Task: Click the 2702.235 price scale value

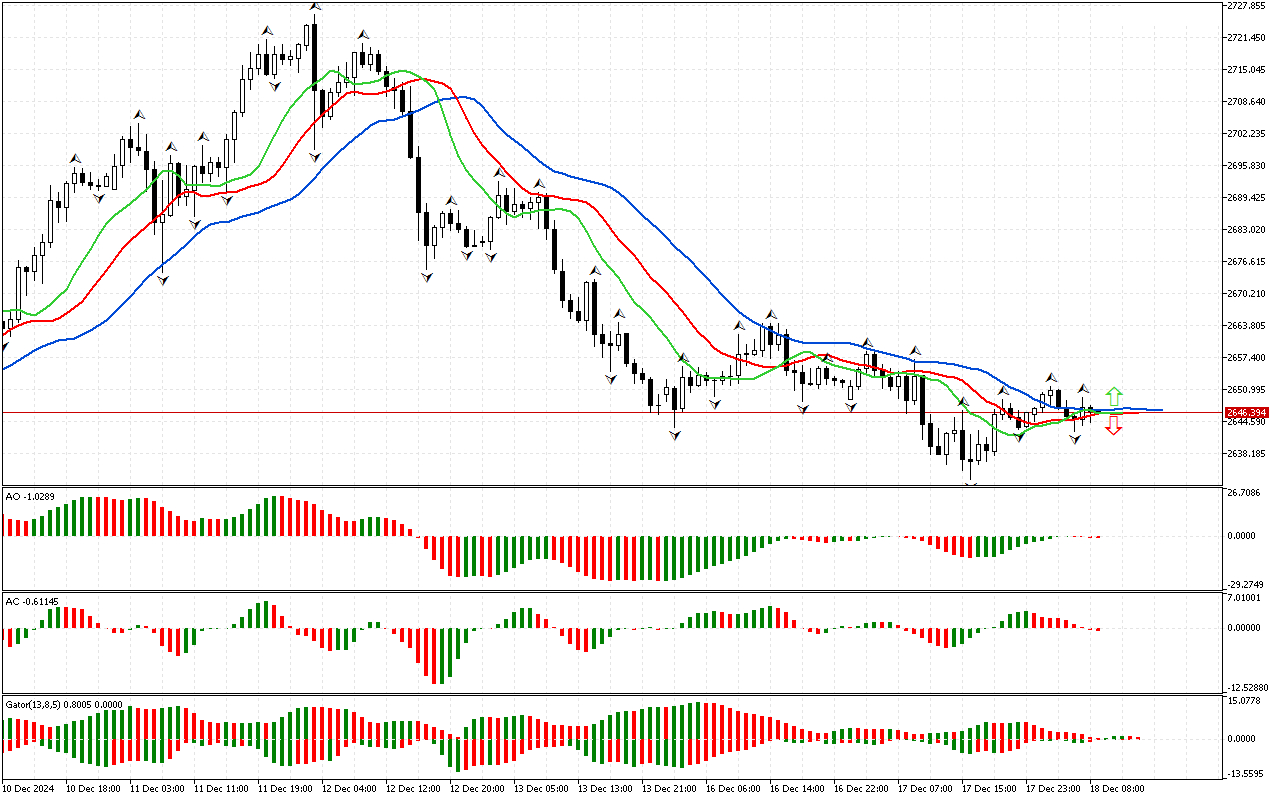Action: tap(1246, 134)
